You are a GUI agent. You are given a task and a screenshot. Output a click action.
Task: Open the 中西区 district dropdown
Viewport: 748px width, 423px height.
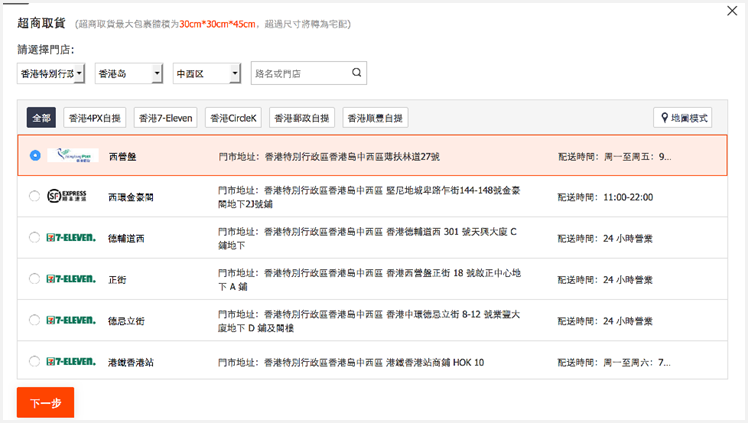207,73
